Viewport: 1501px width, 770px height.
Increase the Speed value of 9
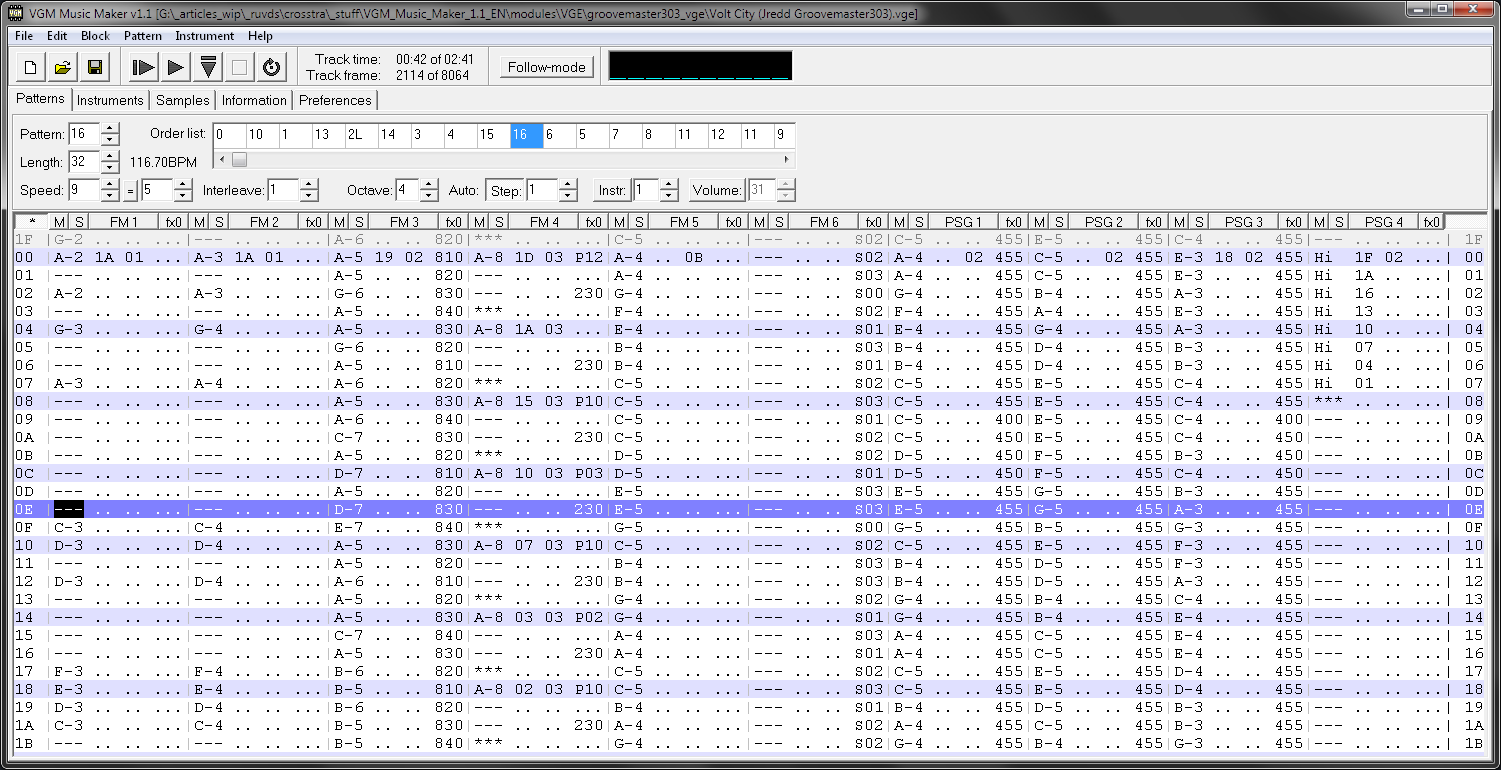110,184
